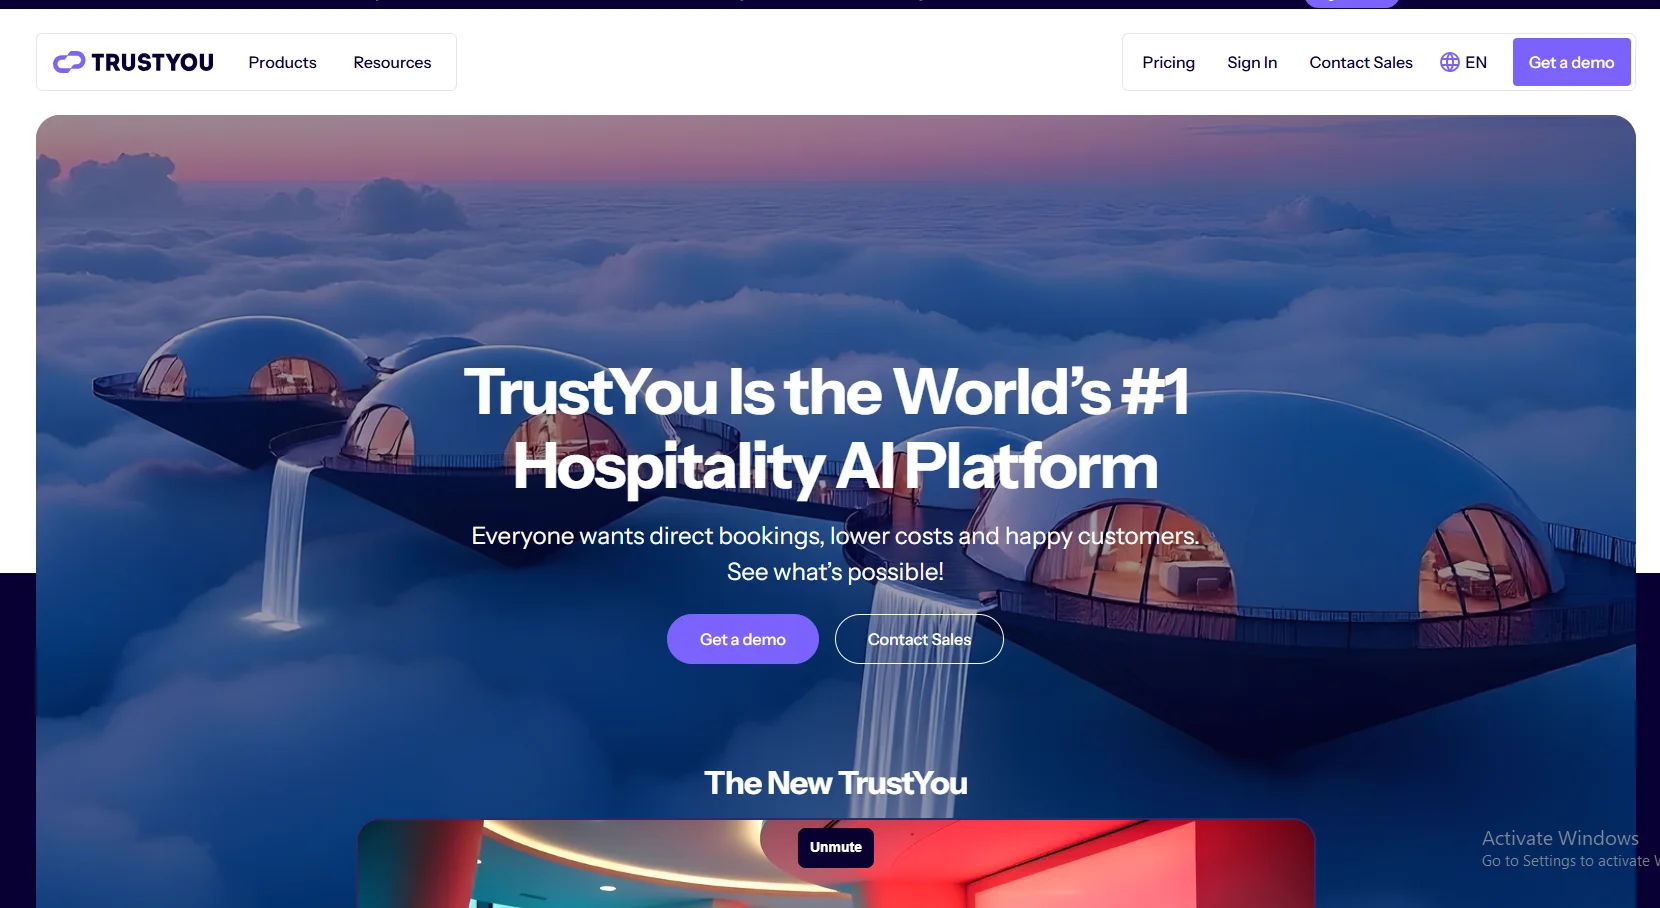The height and width of the screenshot is (908, 1660).
Task: Open the Resources menu
Action: pos(392,62)
